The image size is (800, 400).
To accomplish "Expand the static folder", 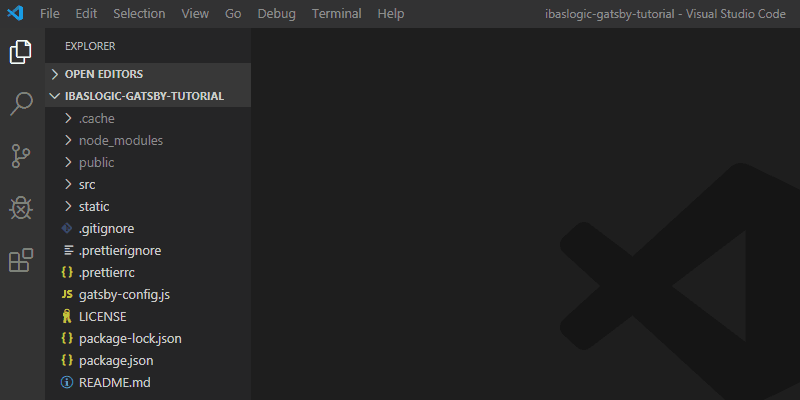I will coord(94,206).
